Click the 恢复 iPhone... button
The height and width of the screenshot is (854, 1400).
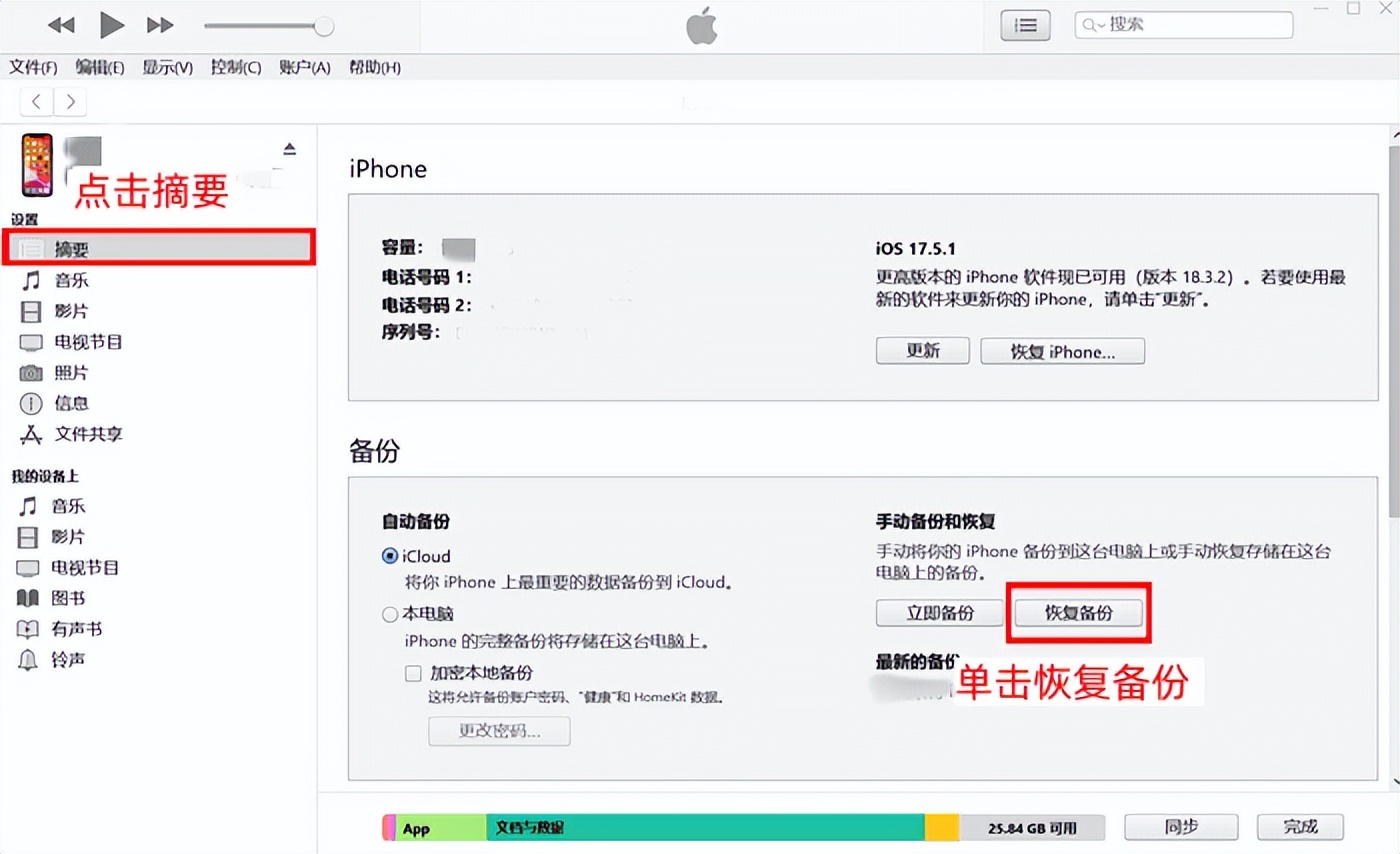click(x=1062, y=352)
